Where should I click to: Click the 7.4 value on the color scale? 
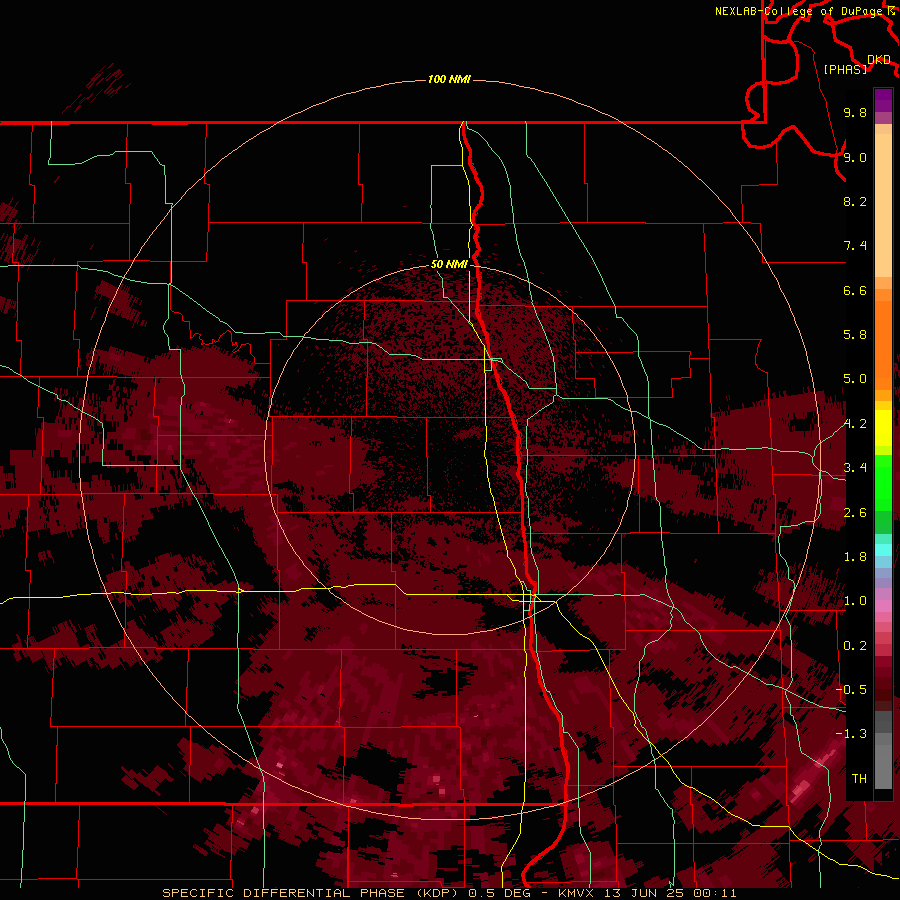pyautogui.click(x=855, y=246)
